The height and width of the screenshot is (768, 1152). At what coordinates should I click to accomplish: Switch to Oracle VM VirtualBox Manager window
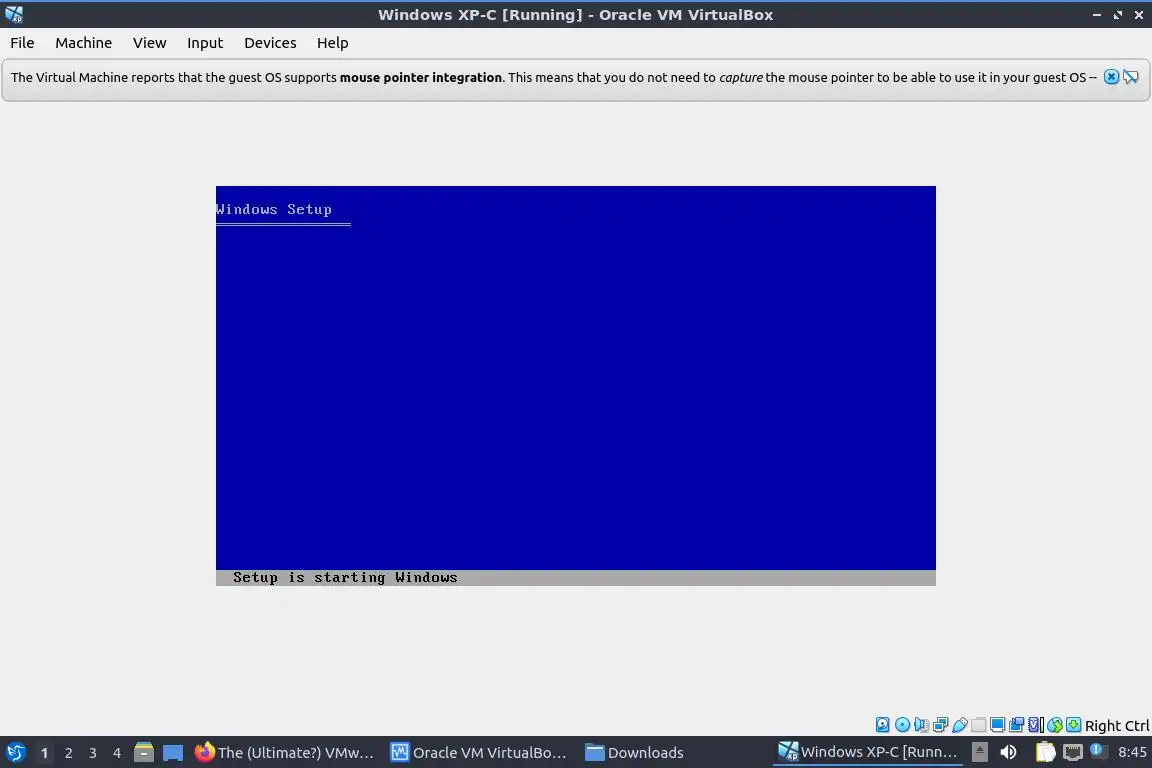pyautogui.click(x=478, y=752)
